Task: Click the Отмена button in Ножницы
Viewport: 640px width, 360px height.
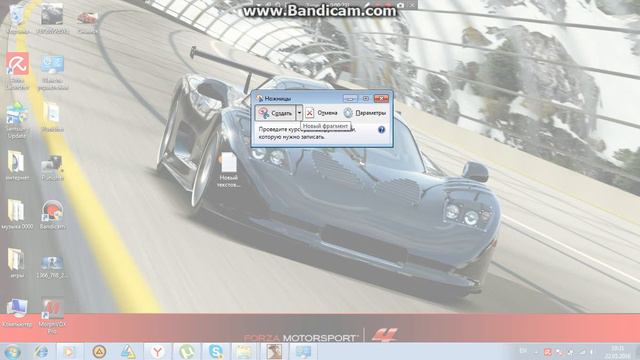Action: pos(322,113)
